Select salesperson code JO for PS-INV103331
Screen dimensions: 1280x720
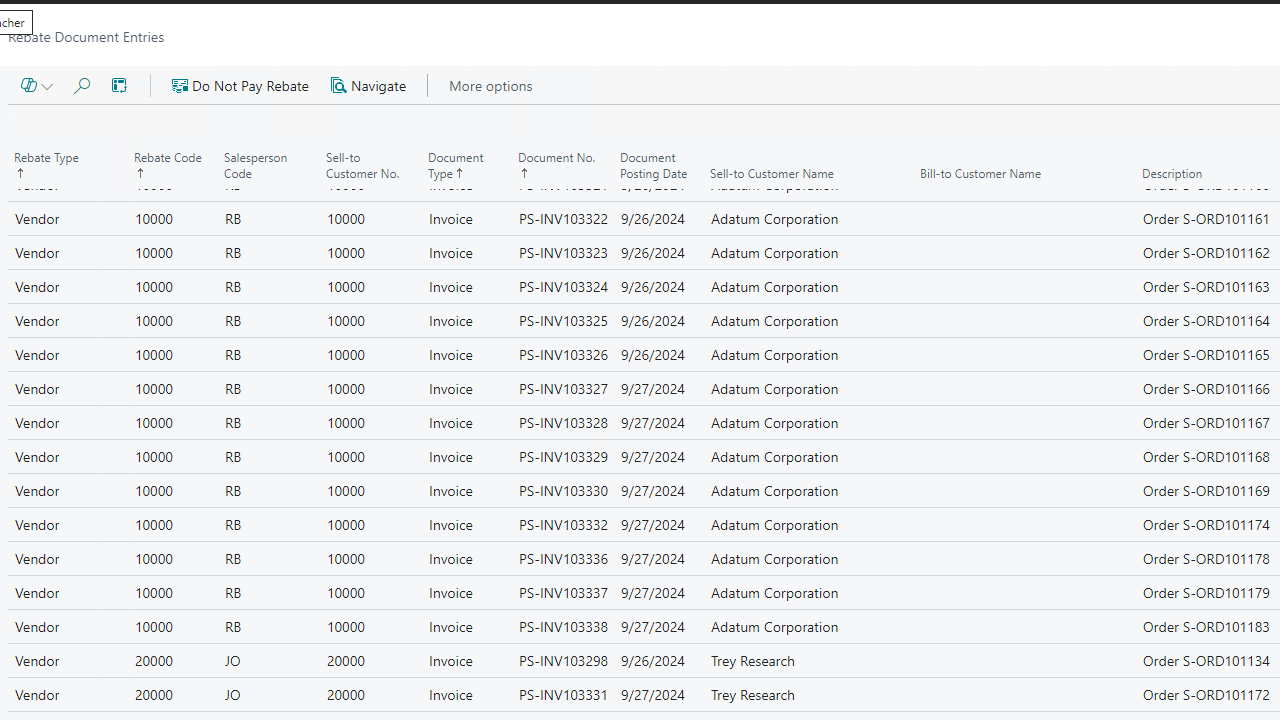tap(233, 695)
